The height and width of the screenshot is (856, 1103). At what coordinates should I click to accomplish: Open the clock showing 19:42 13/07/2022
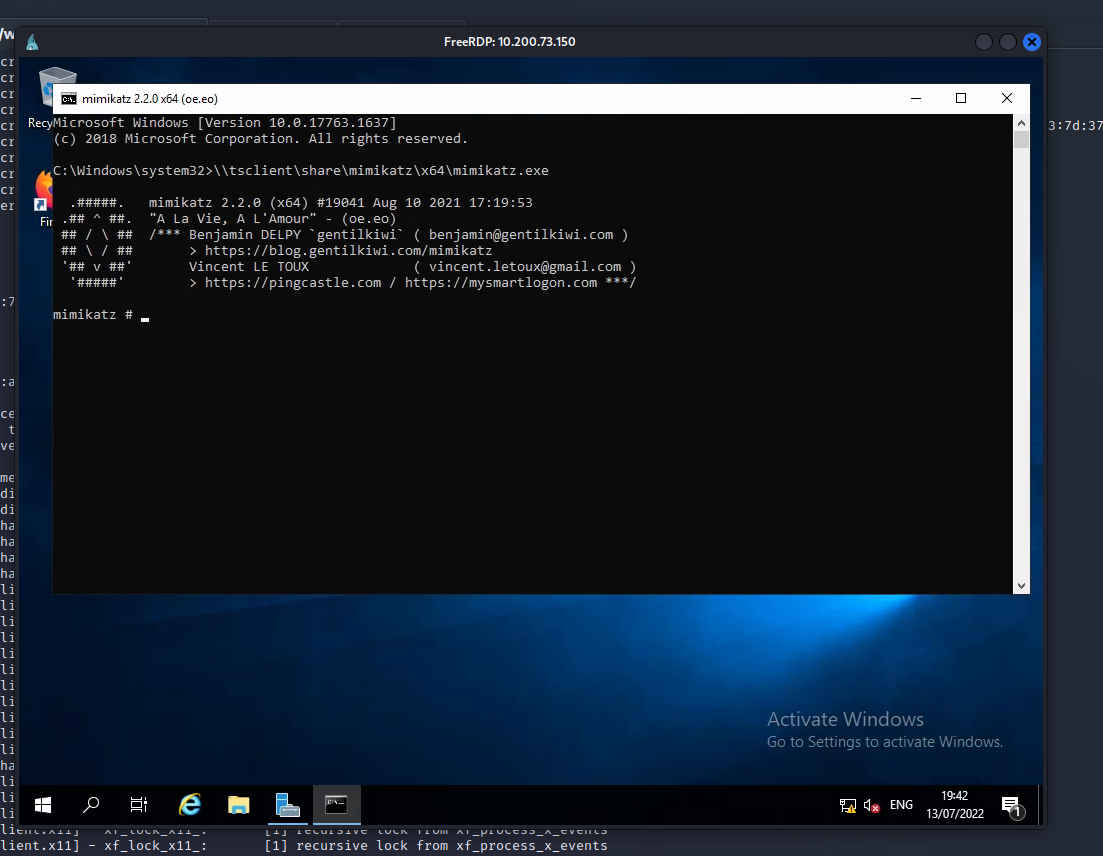[955, 805]
